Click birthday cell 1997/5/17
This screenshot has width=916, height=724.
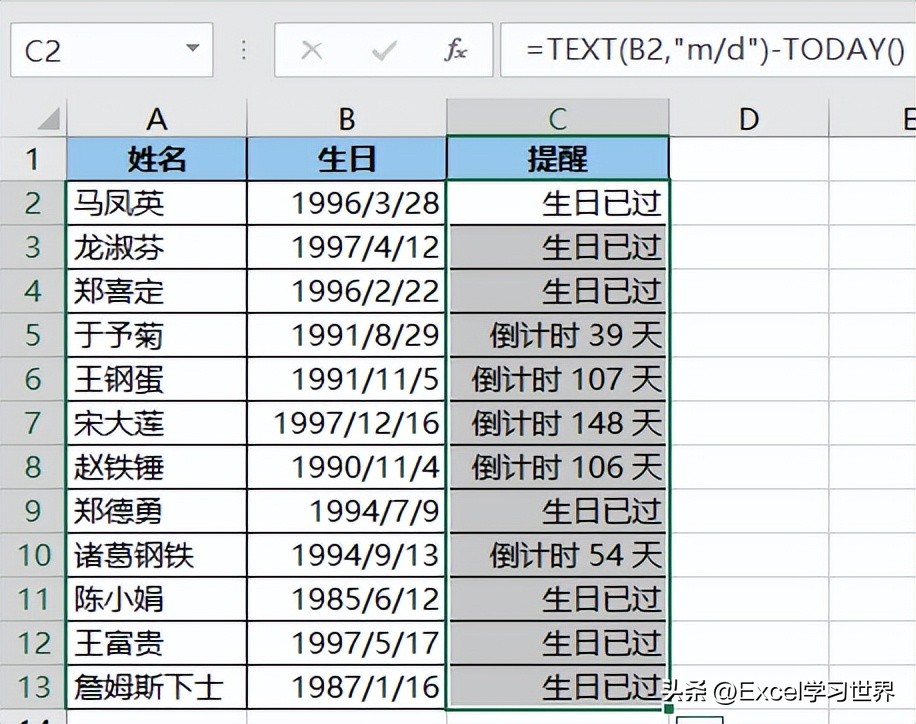[x=346, y=643]
